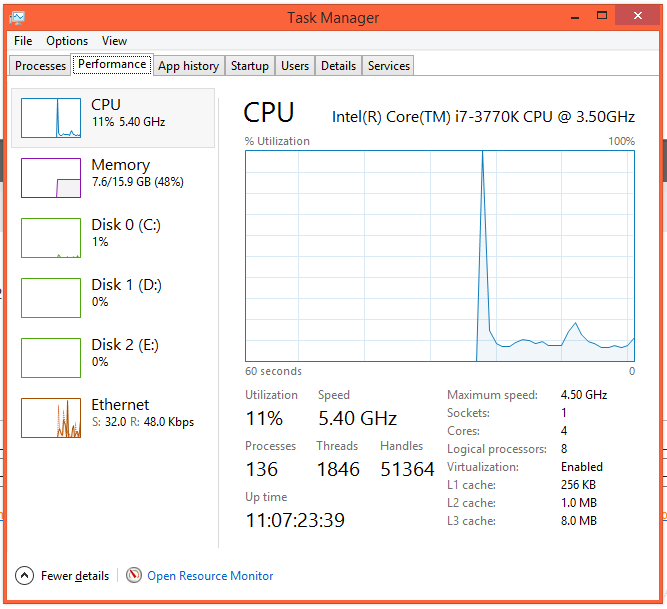Open the Users tab
Image resolution: width=667 pixels, height=609 pixels.
coord(295,65)
